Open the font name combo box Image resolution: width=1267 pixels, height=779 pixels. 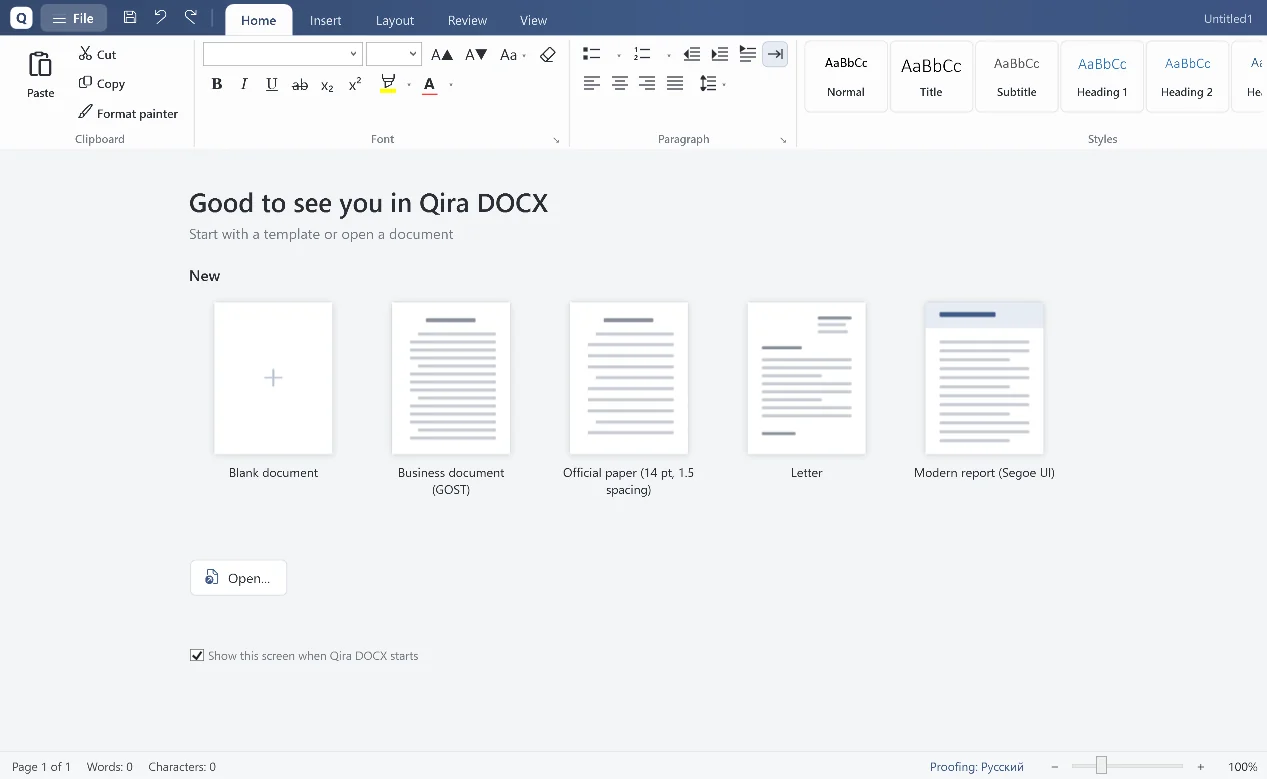pos(282,54)
